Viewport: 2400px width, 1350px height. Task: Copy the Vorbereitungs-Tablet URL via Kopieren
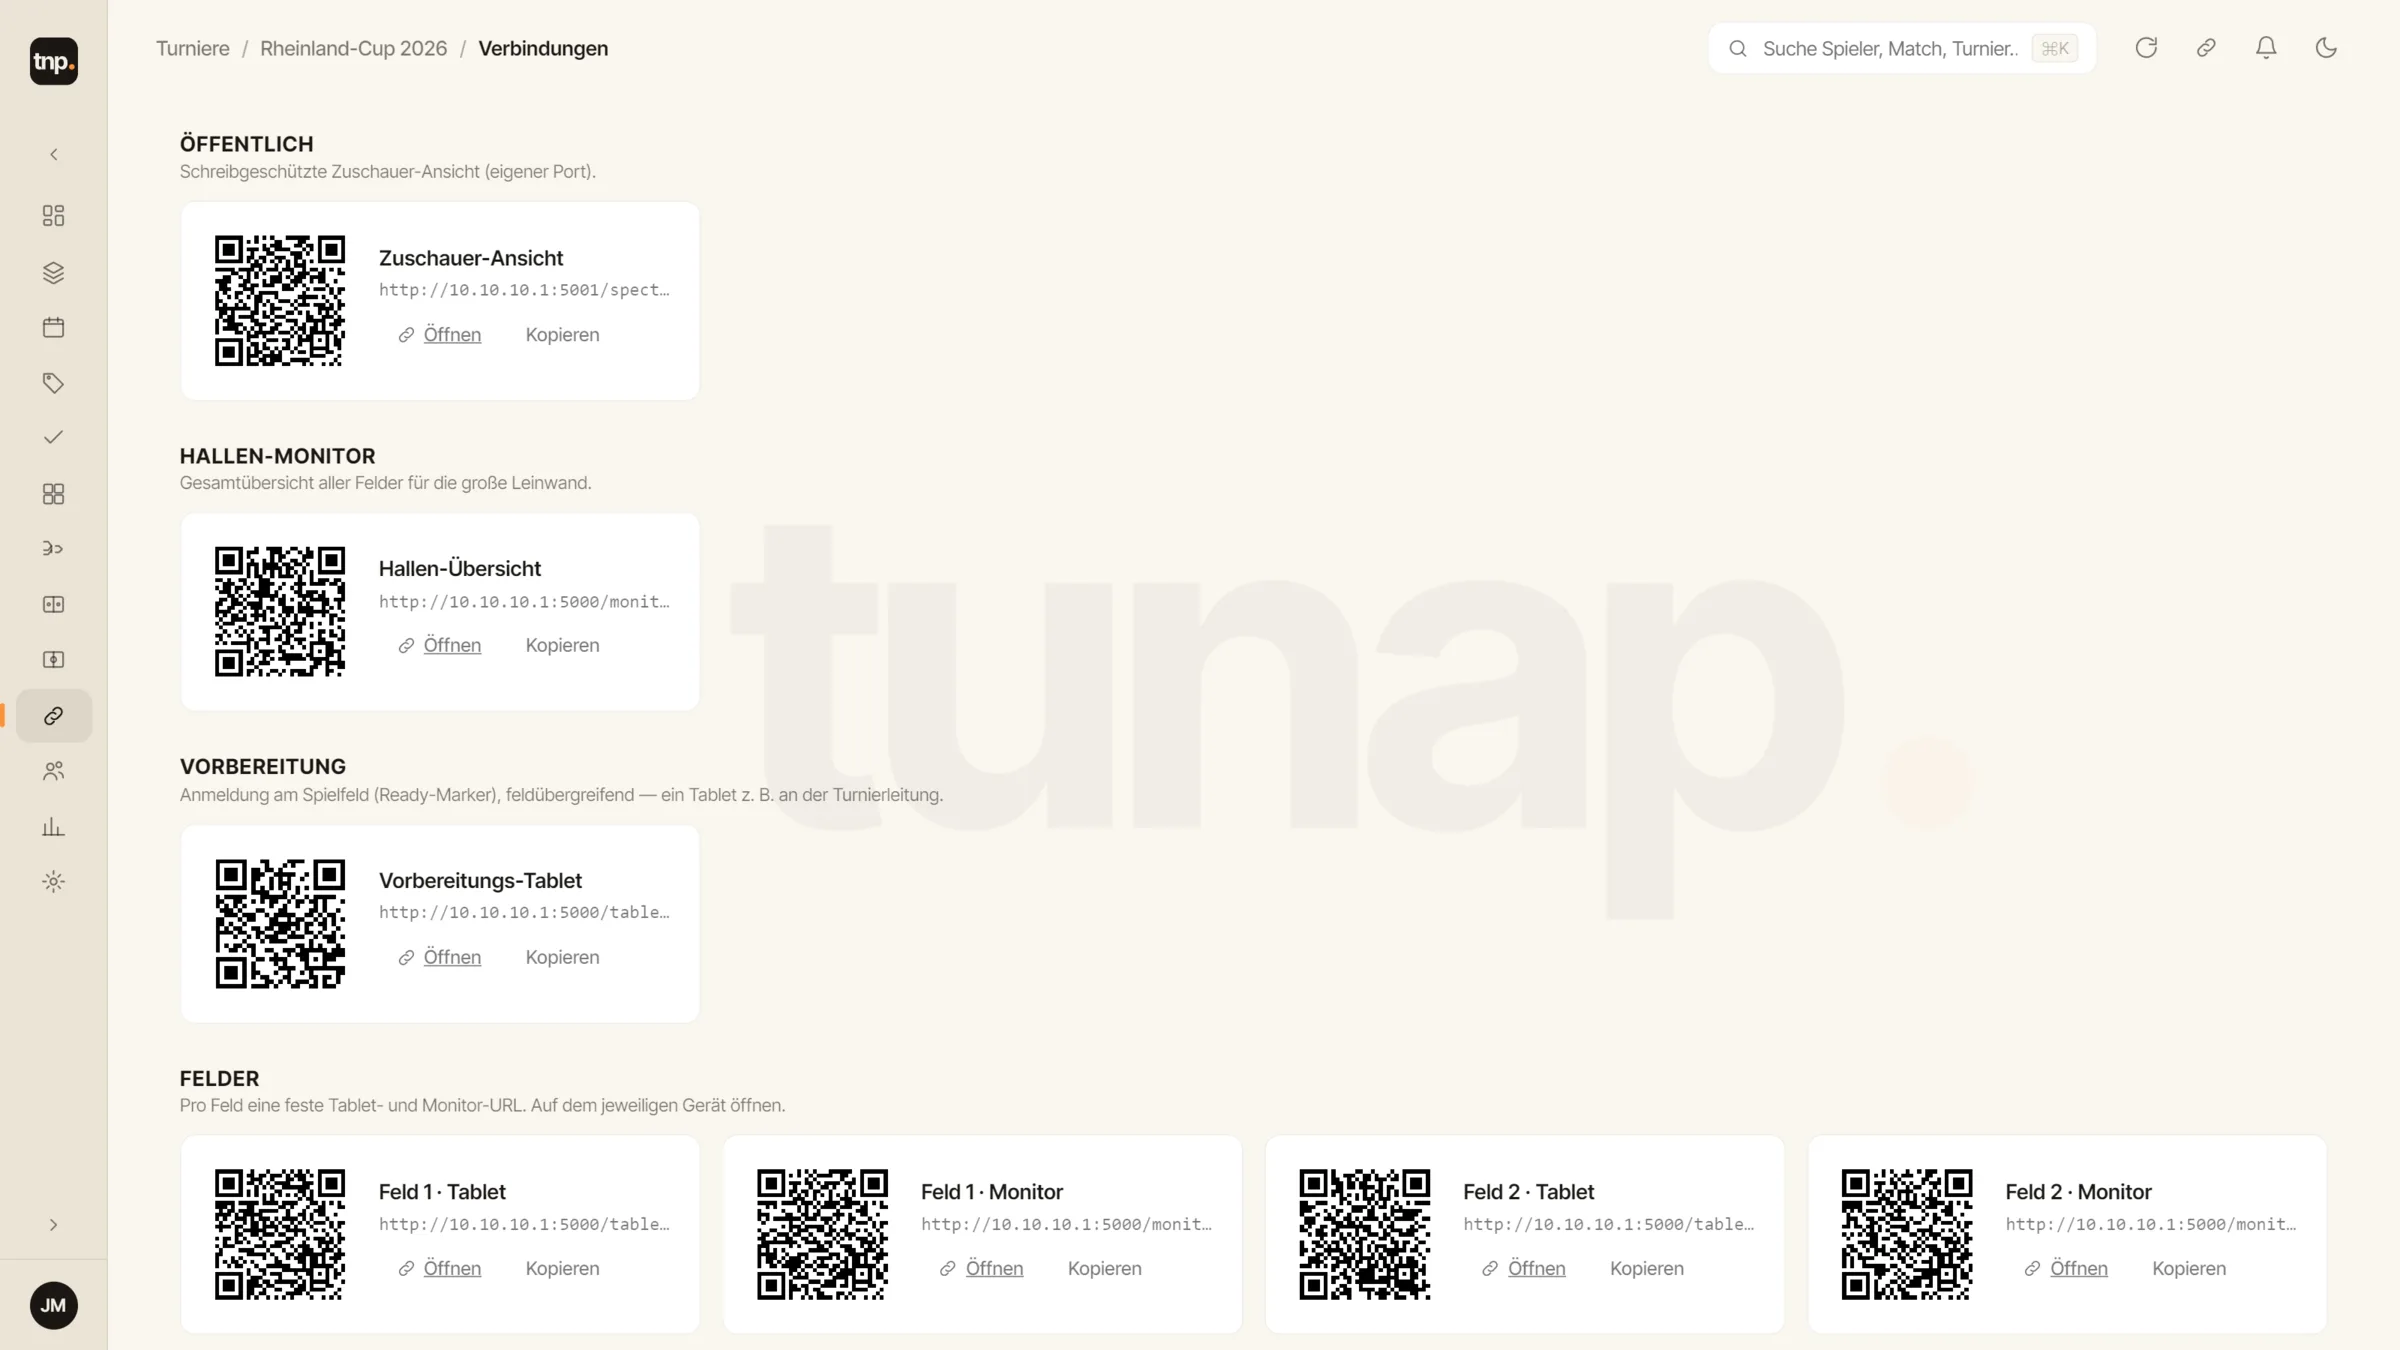pyautogui.click(x=563, y=958)
